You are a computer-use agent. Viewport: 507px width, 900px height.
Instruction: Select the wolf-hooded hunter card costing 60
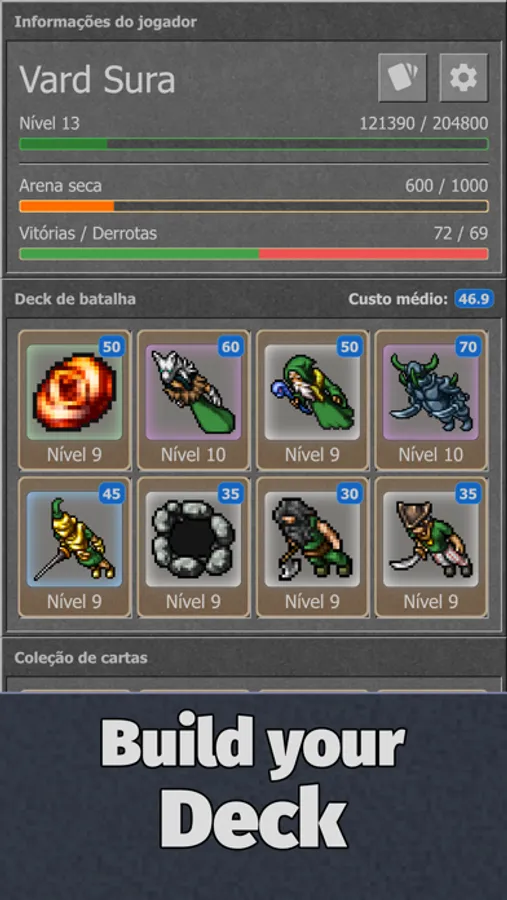pos(193,400)
